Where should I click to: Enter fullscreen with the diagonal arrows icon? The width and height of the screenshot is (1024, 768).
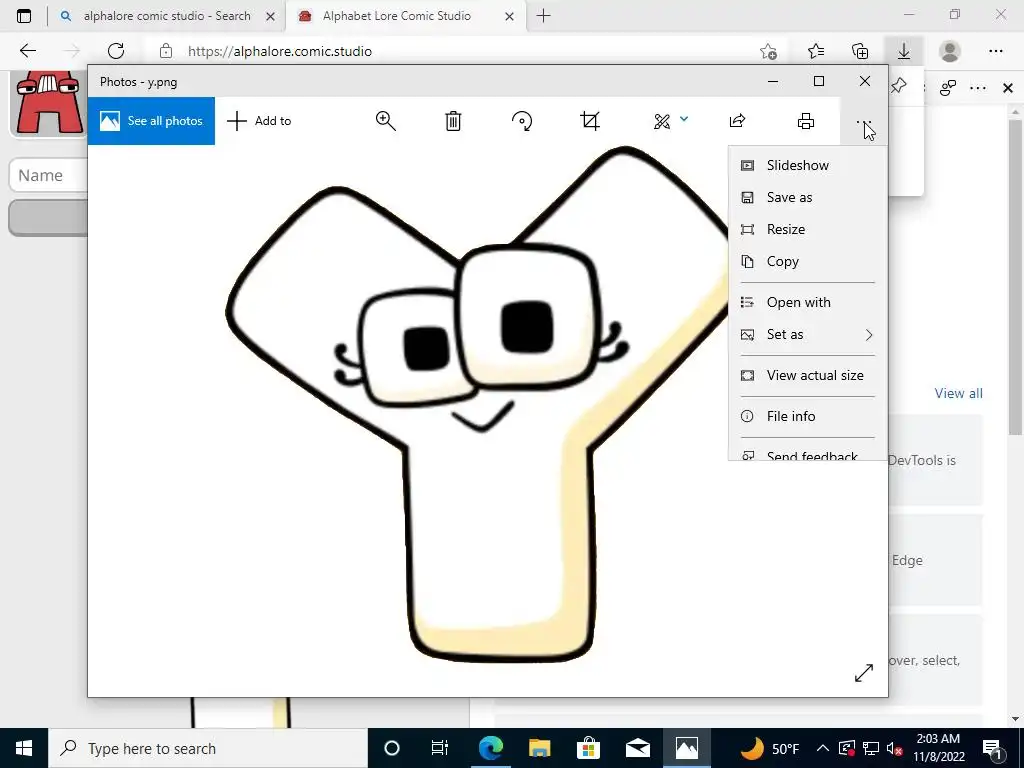click(863, 673)
